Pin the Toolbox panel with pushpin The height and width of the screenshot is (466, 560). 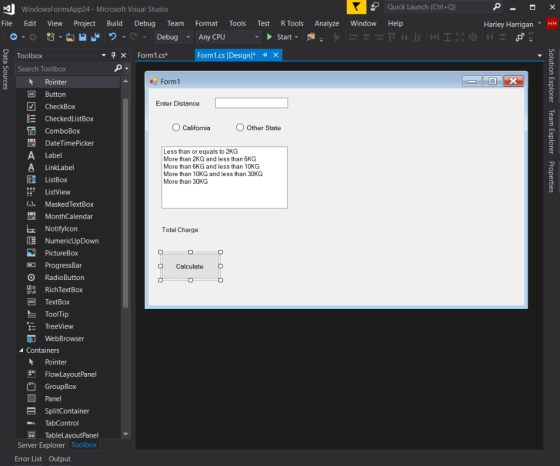pyautogui.click(x=113, y=55)
